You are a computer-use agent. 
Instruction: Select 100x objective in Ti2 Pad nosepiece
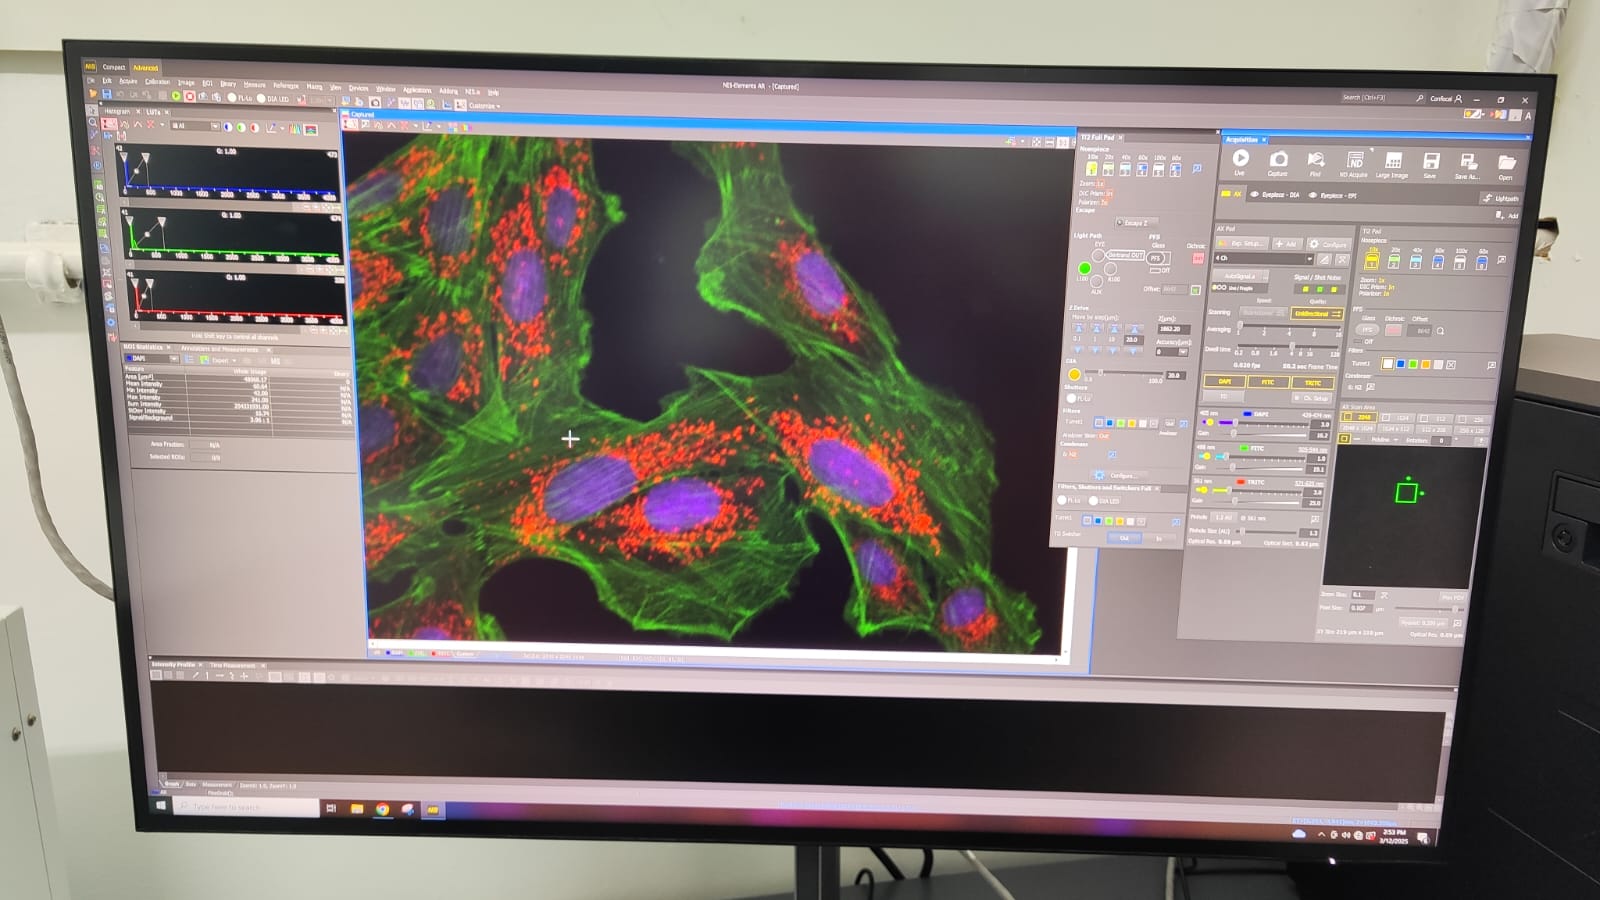click(1460, 262)
